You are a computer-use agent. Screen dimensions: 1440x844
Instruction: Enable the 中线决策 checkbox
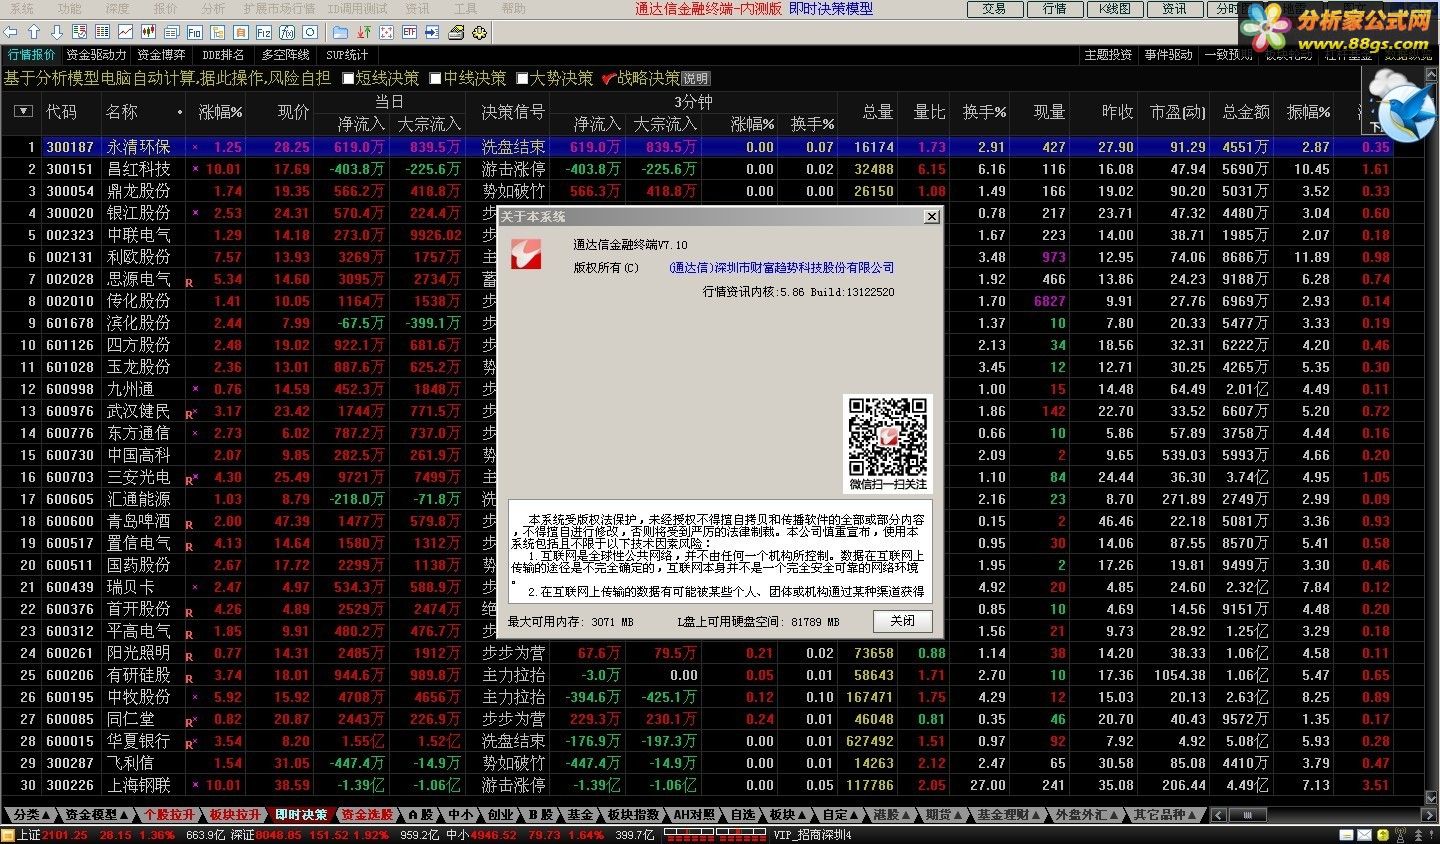(x=436, y=78)
